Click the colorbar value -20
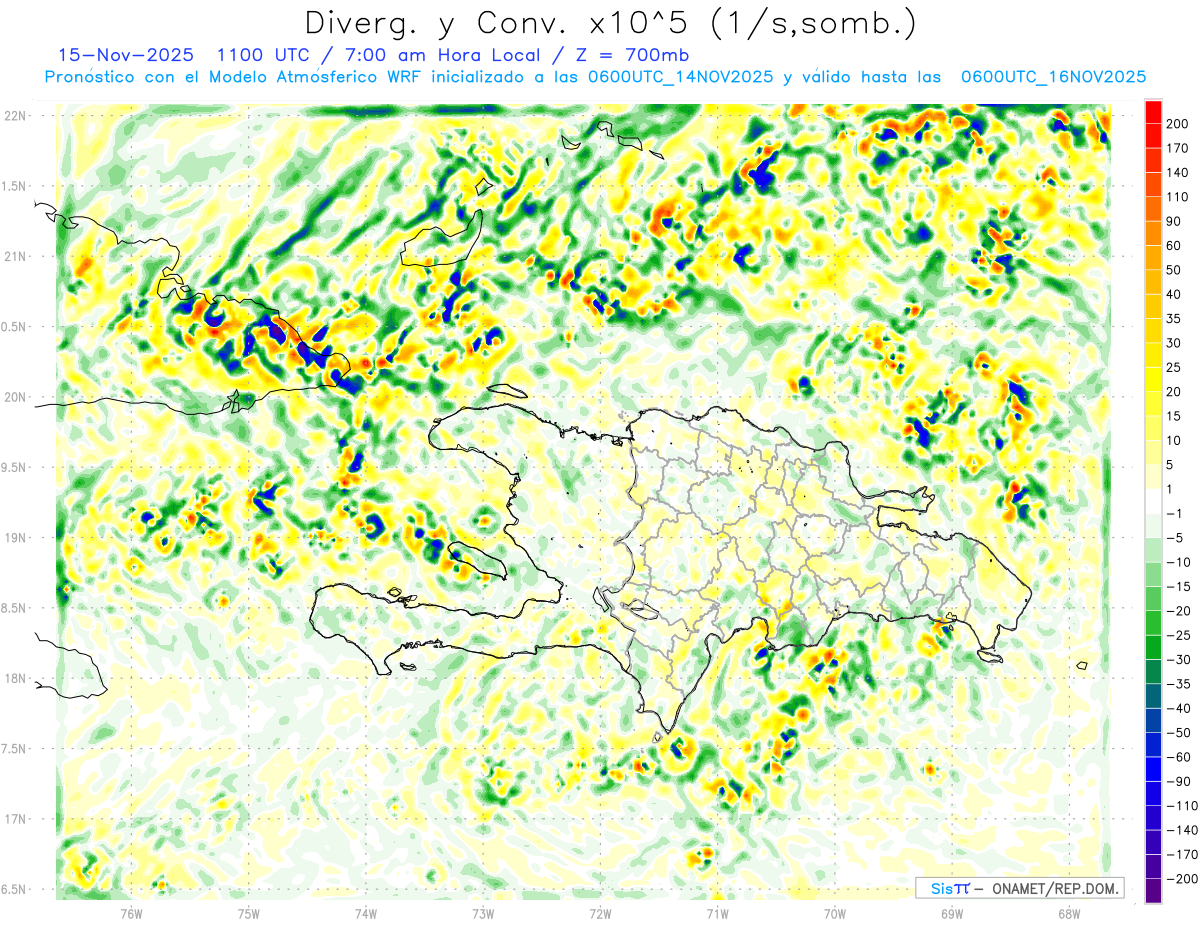Image resolution: width=1200 pixels, height=927 pixels. (x=1180, y=610)
